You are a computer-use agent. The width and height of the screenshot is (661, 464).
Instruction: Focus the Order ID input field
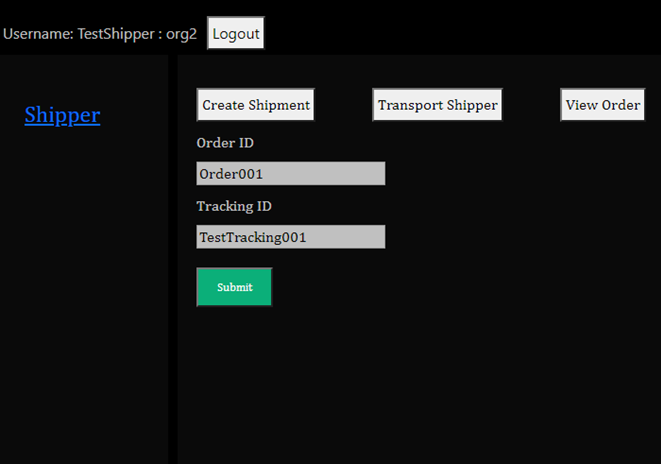(290, 173)
